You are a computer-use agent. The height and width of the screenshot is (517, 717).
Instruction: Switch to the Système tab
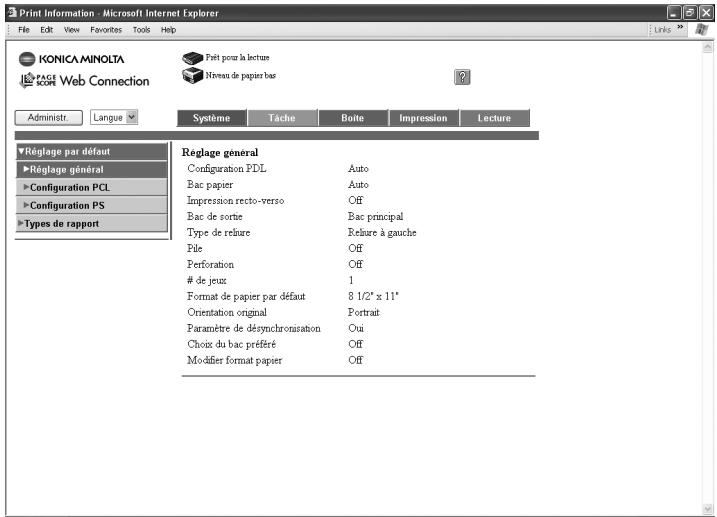[211, 118]
